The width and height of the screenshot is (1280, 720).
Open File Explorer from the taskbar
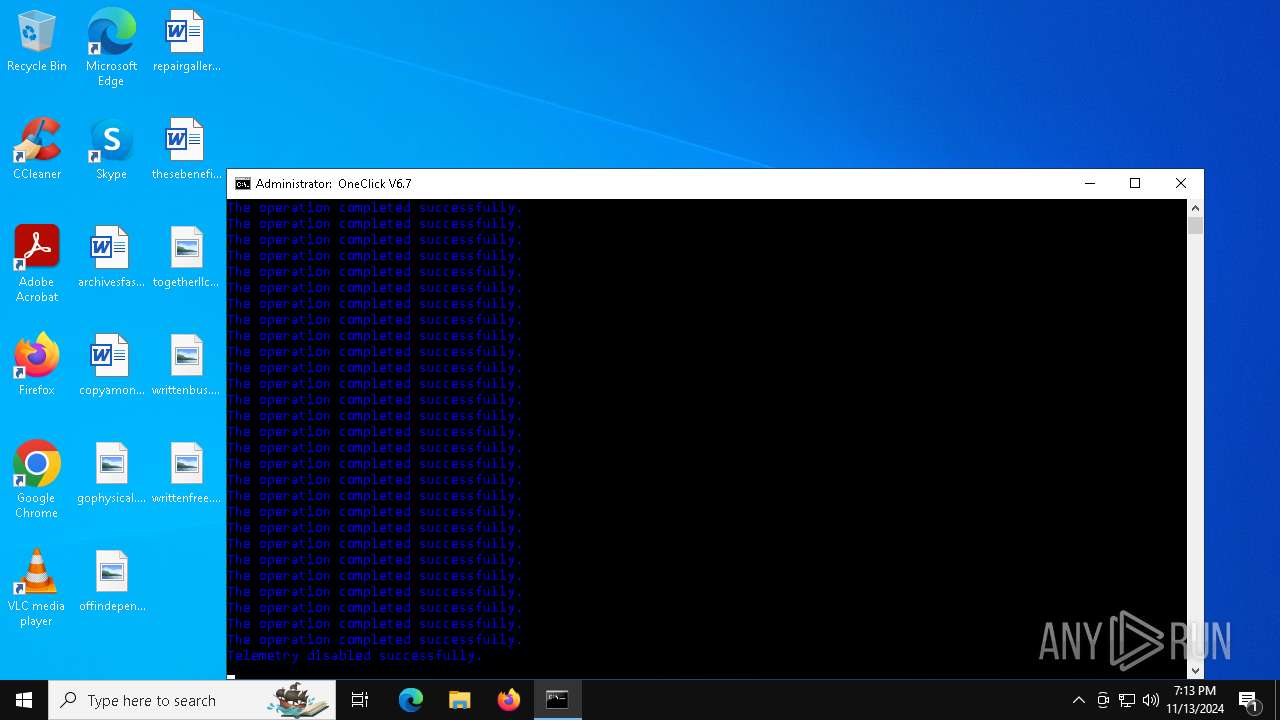pos(459,700)
